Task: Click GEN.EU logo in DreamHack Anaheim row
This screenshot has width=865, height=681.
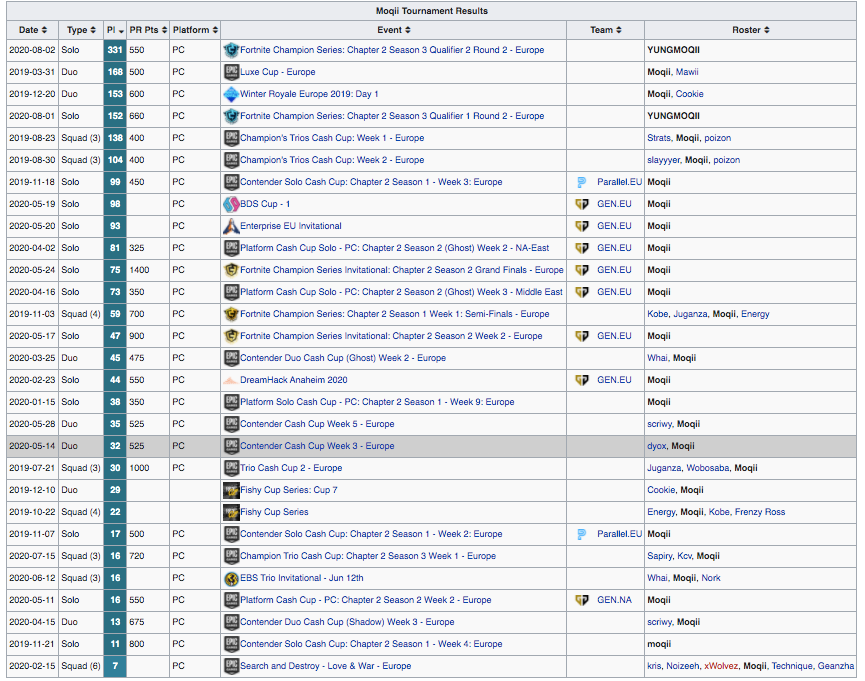Action: pos(582,380)
